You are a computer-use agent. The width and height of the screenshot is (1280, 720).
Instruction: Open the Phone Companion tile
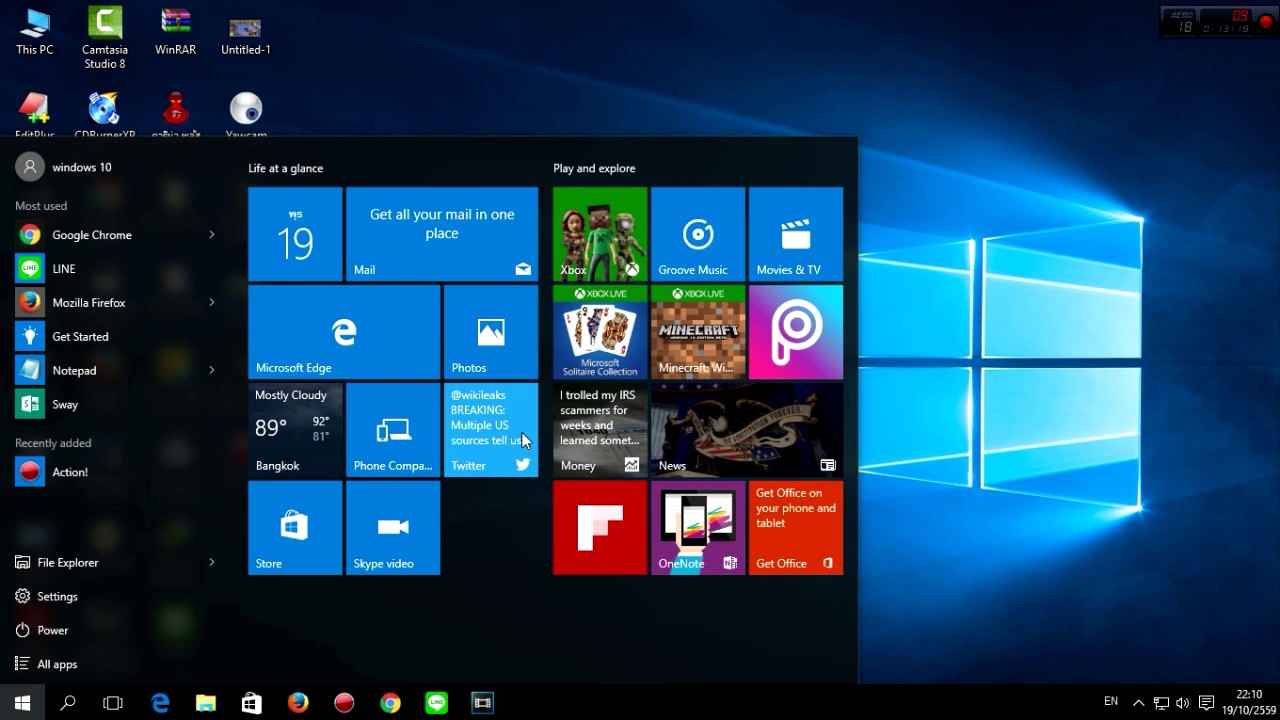[393, 430]
